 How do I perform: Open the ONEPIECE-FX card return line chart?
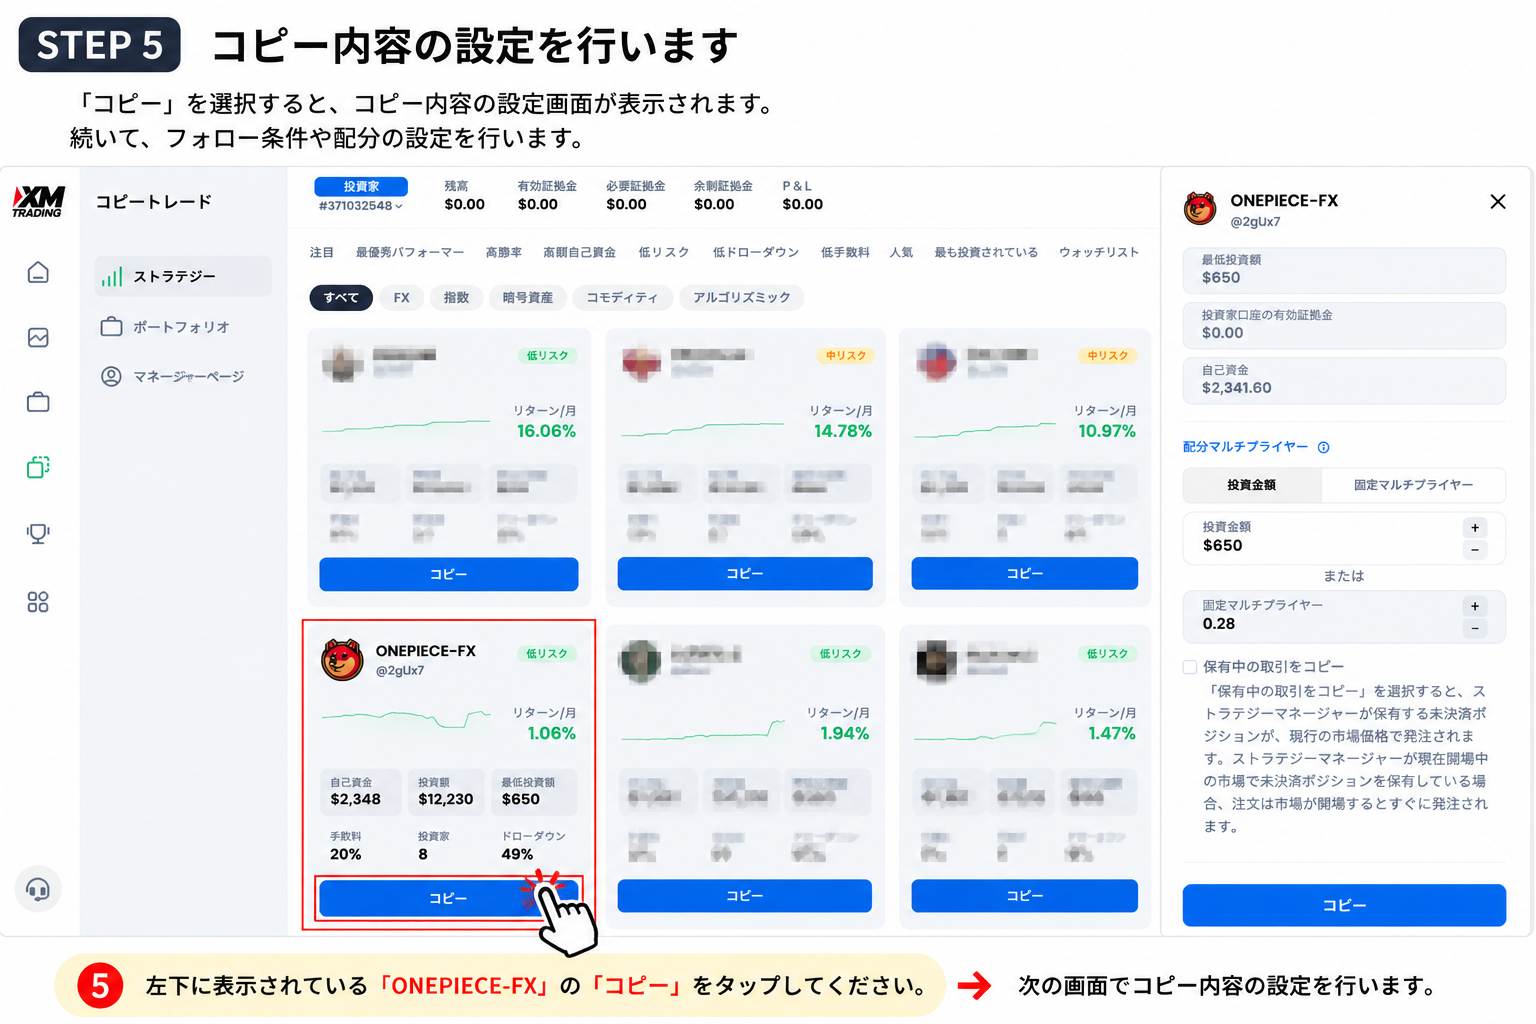406,718
